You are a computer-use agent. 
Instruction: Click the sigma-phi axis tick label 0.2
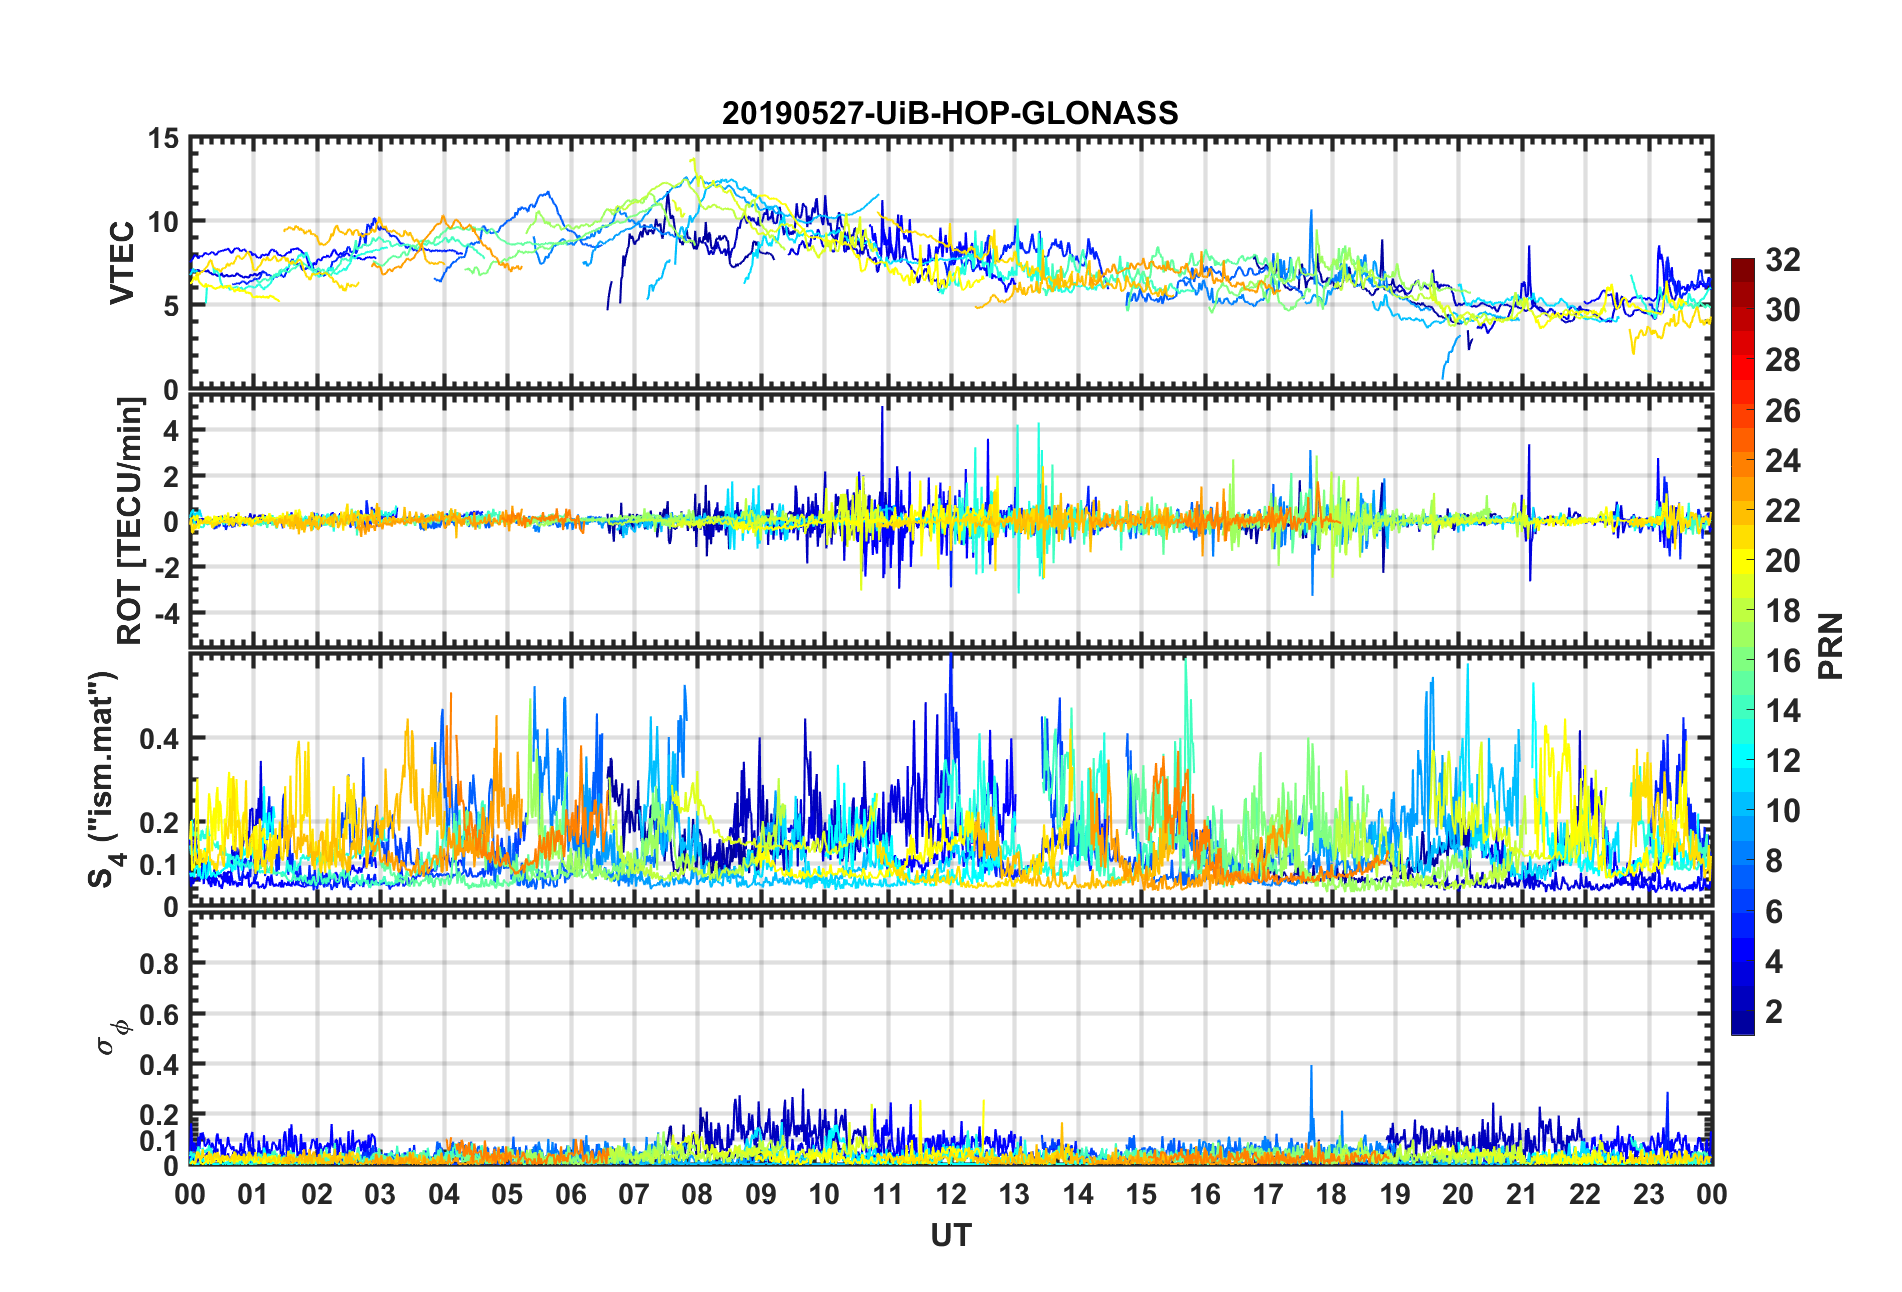(159, 1115)
